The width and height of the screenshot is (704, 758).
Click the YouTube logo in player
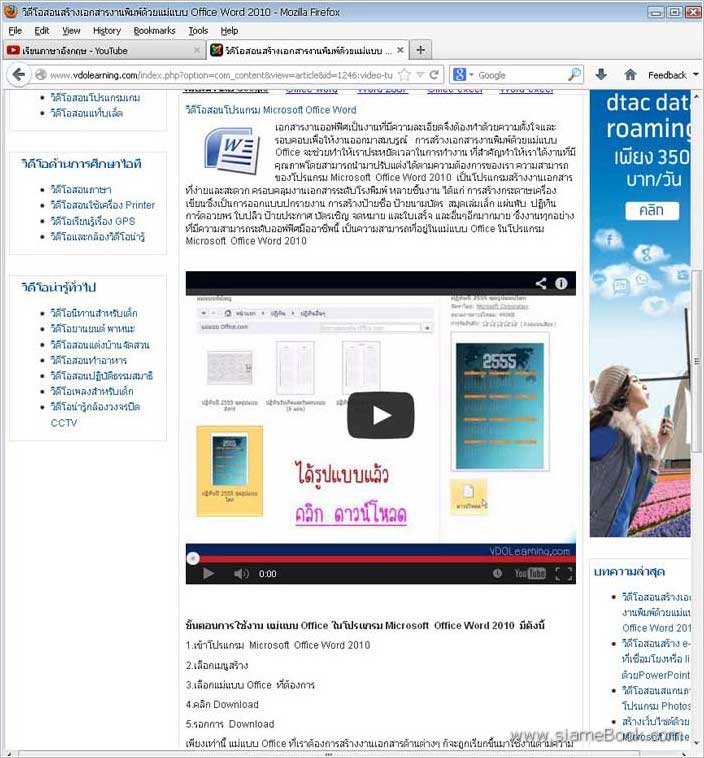pyautogui.click(x=530, y=574)
